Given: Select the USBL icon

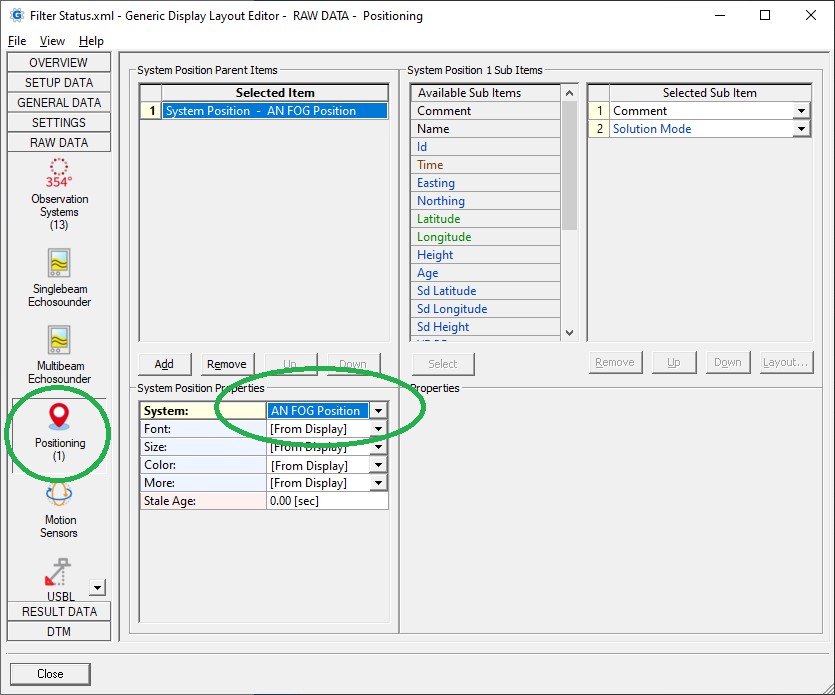Looking at the screenshot, I should click(59, 574).
